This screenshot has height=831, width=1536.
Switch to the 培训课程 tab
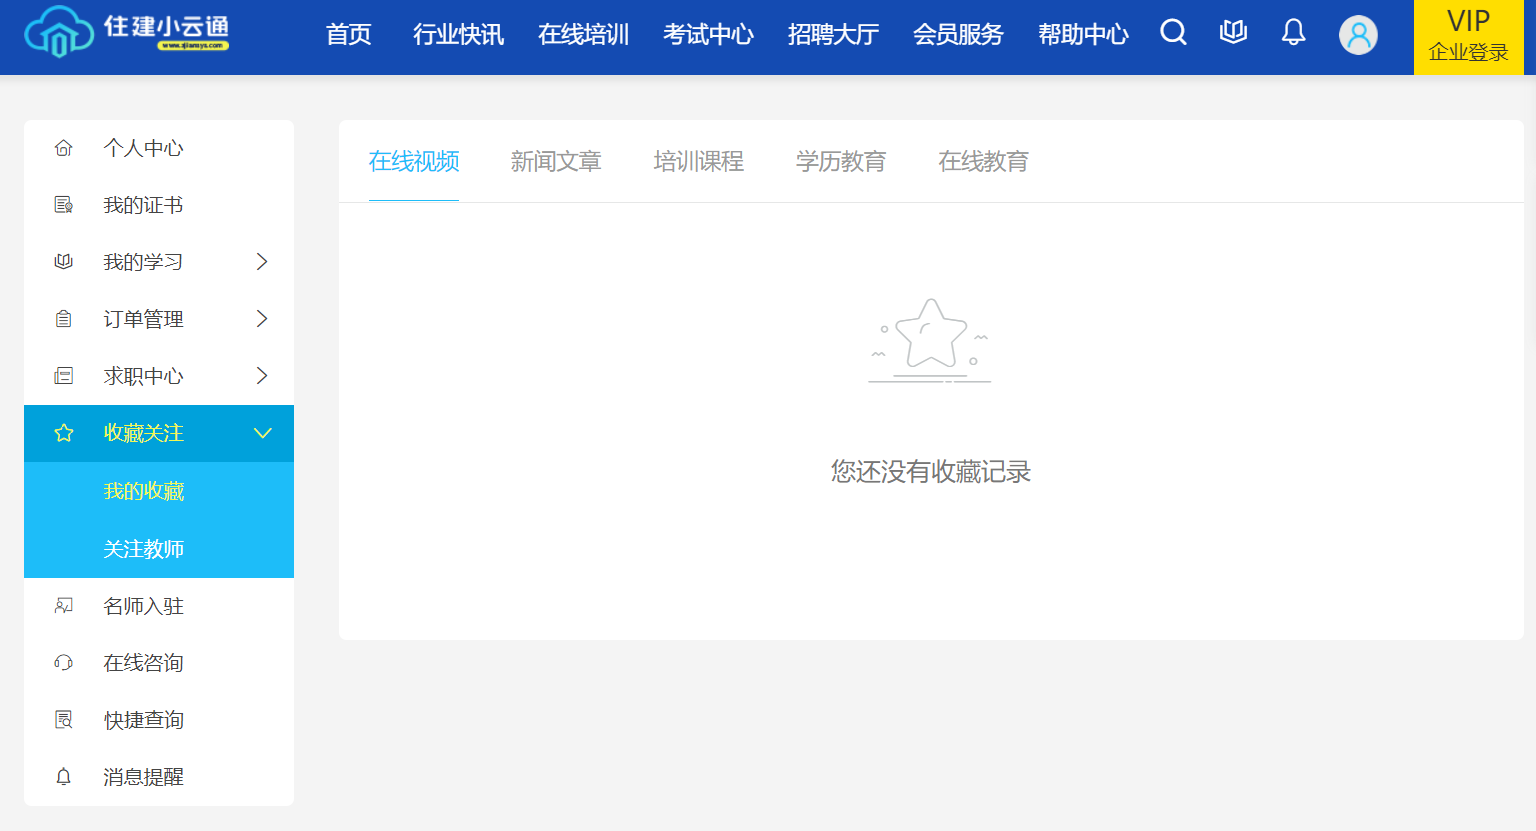698,161
